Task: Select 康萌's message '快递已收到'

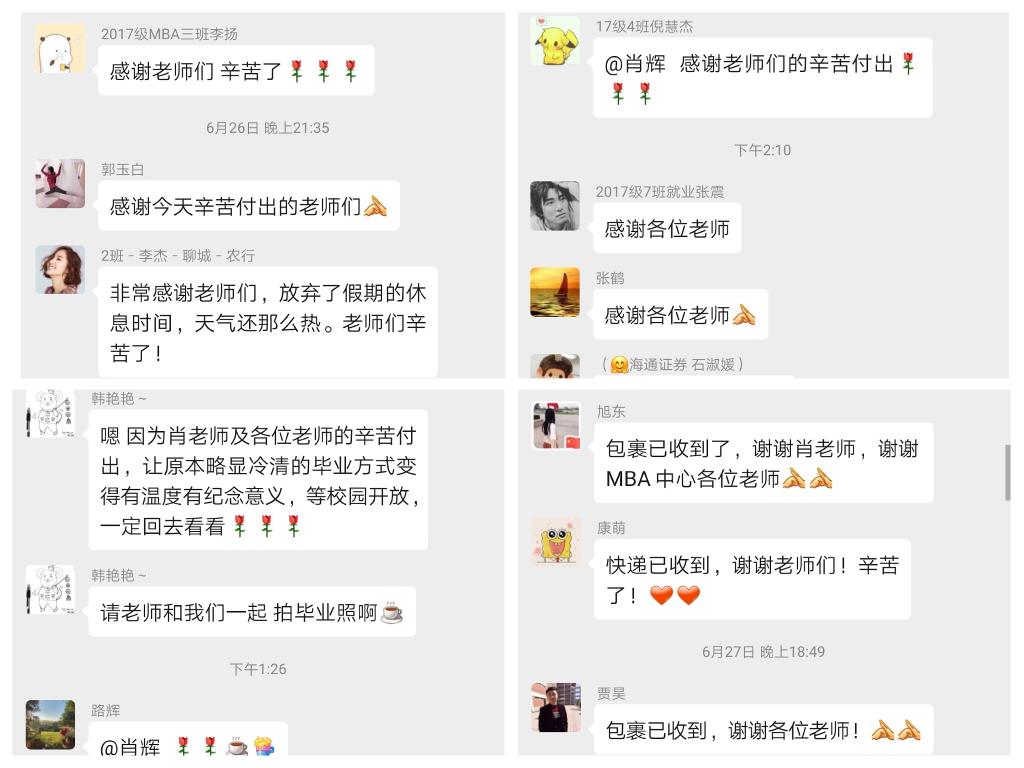Action: pos(752,579)
